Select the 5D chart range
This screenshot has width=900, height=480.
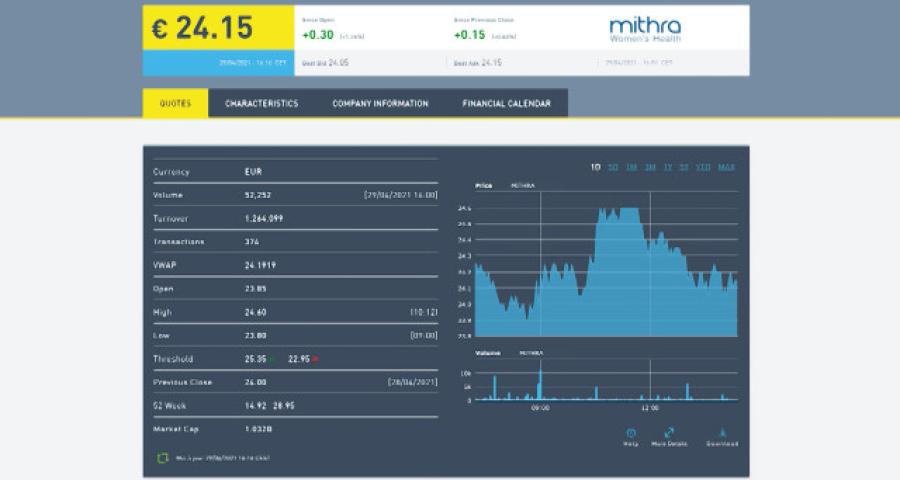pos(613,167)
